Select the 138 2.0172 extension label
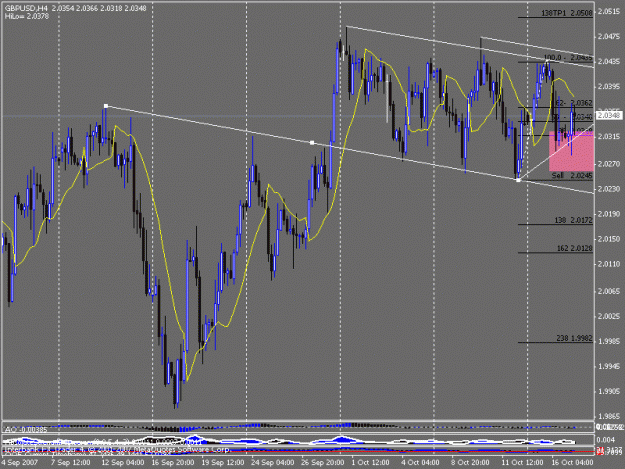 (573, 220)
